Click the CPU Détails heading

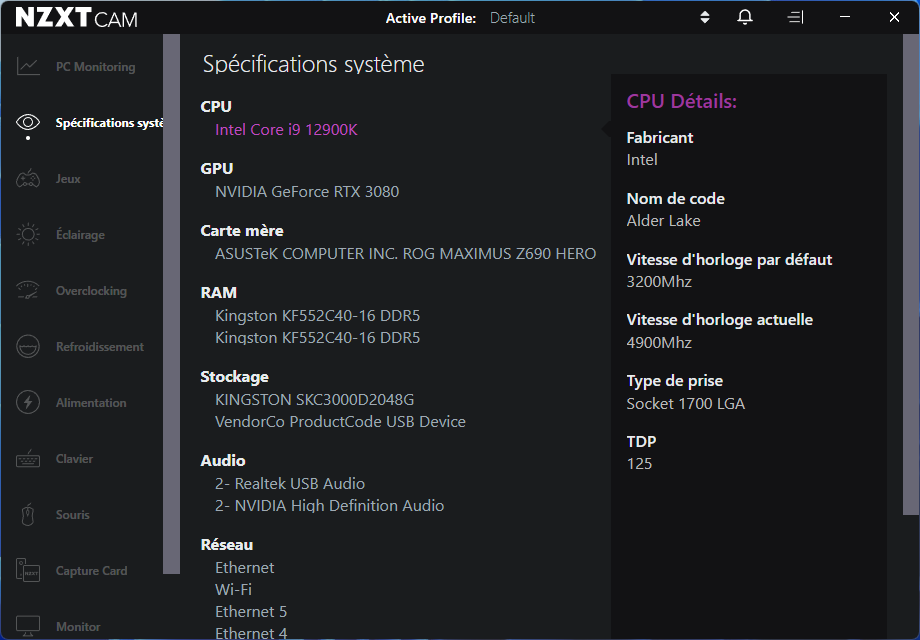point(682,101)
